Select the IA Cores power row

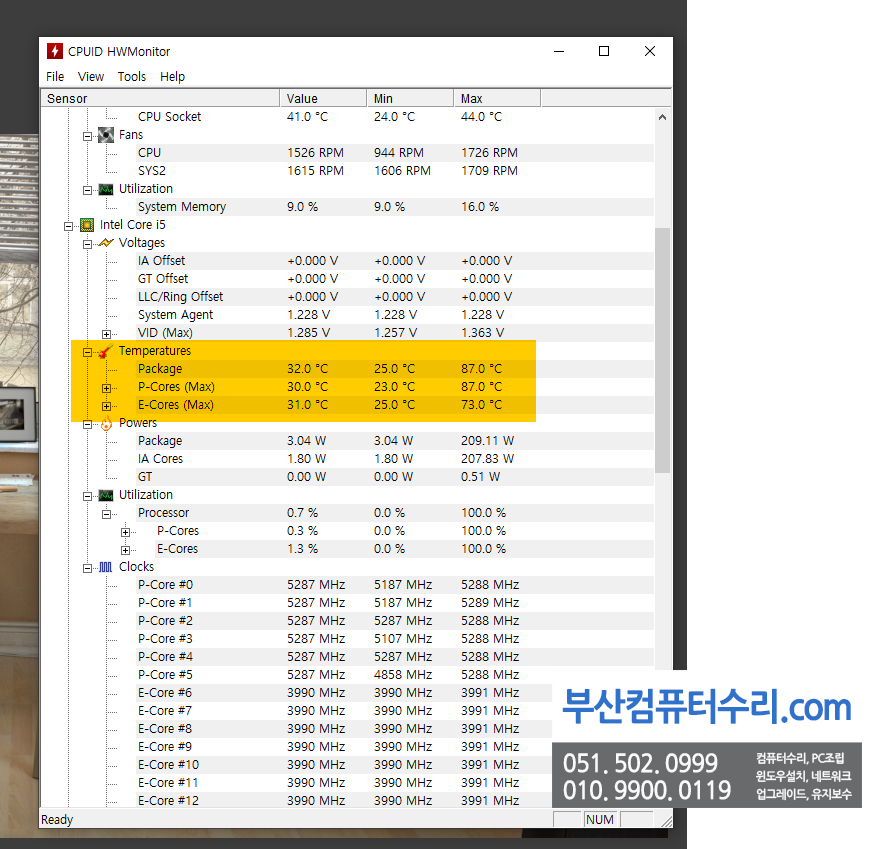point(395,459)
